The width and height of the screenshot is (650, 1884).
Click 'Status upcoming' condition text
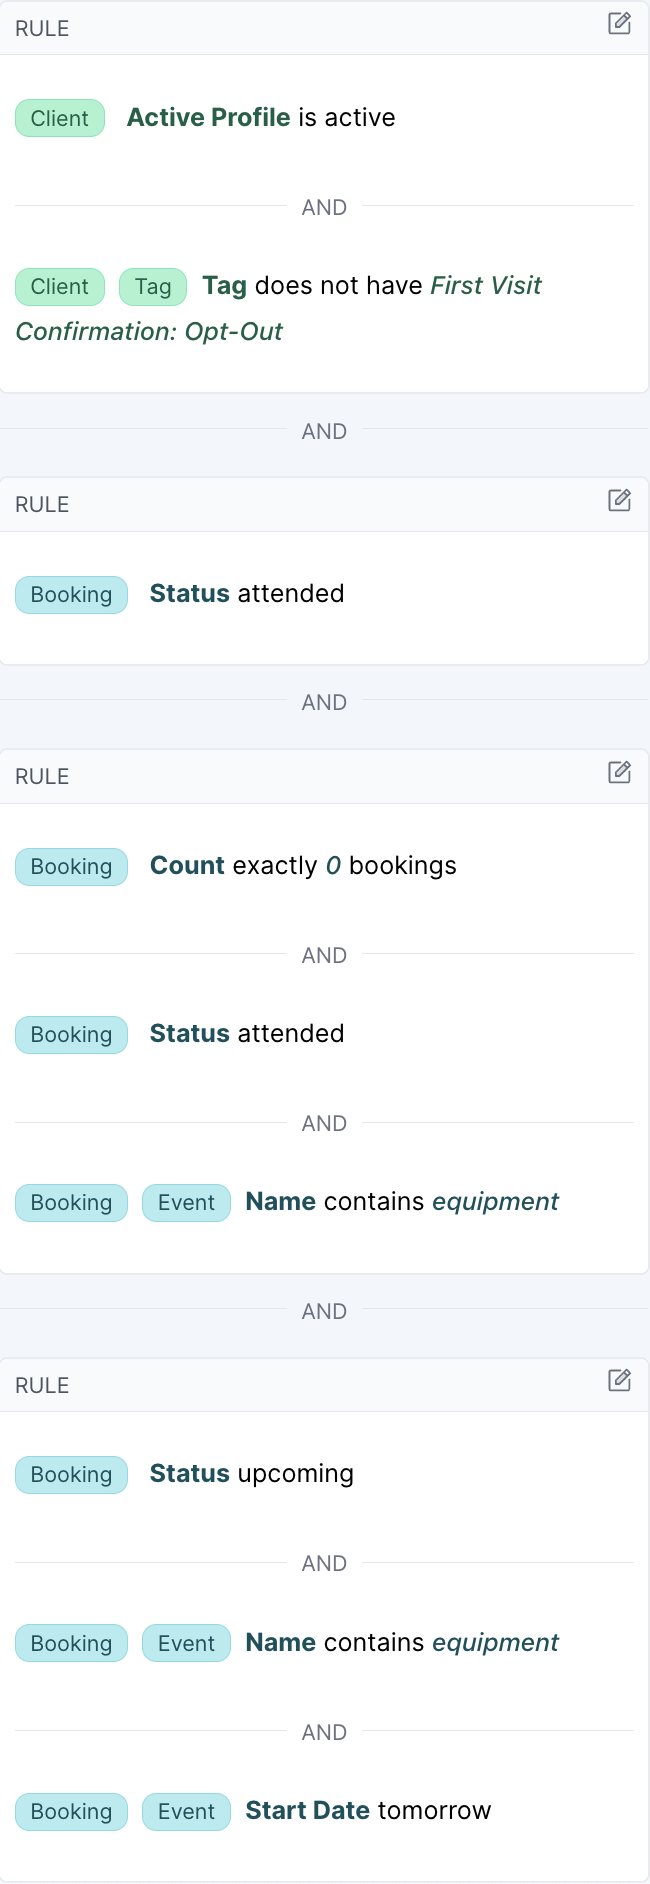point(252,1474)
